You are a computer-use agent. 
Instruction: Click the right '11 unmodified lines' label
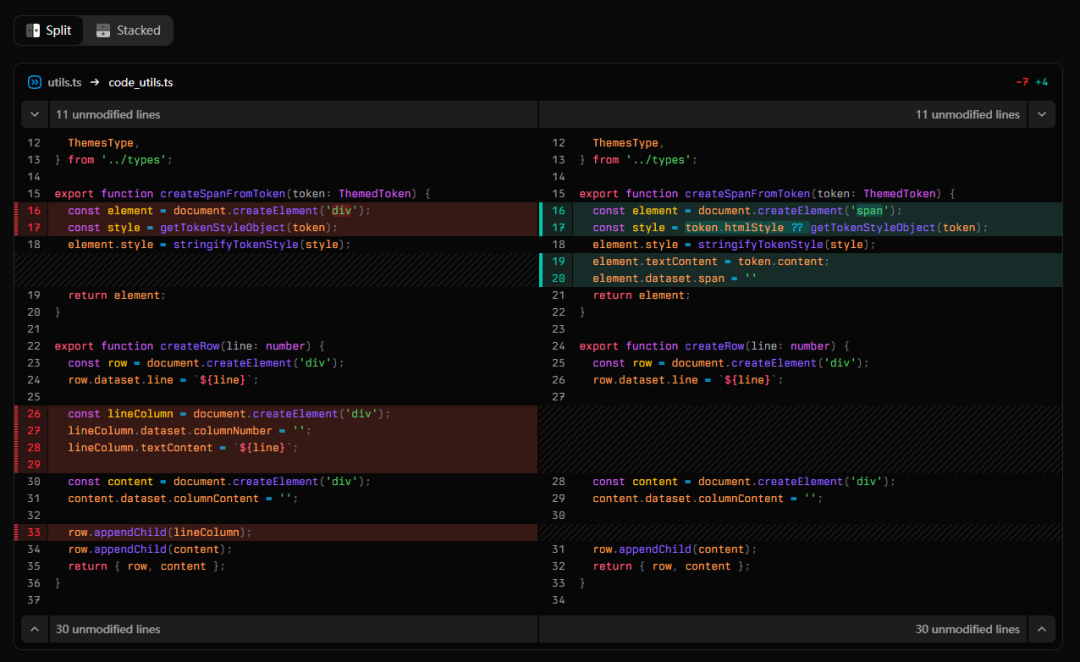click(967, 114)
